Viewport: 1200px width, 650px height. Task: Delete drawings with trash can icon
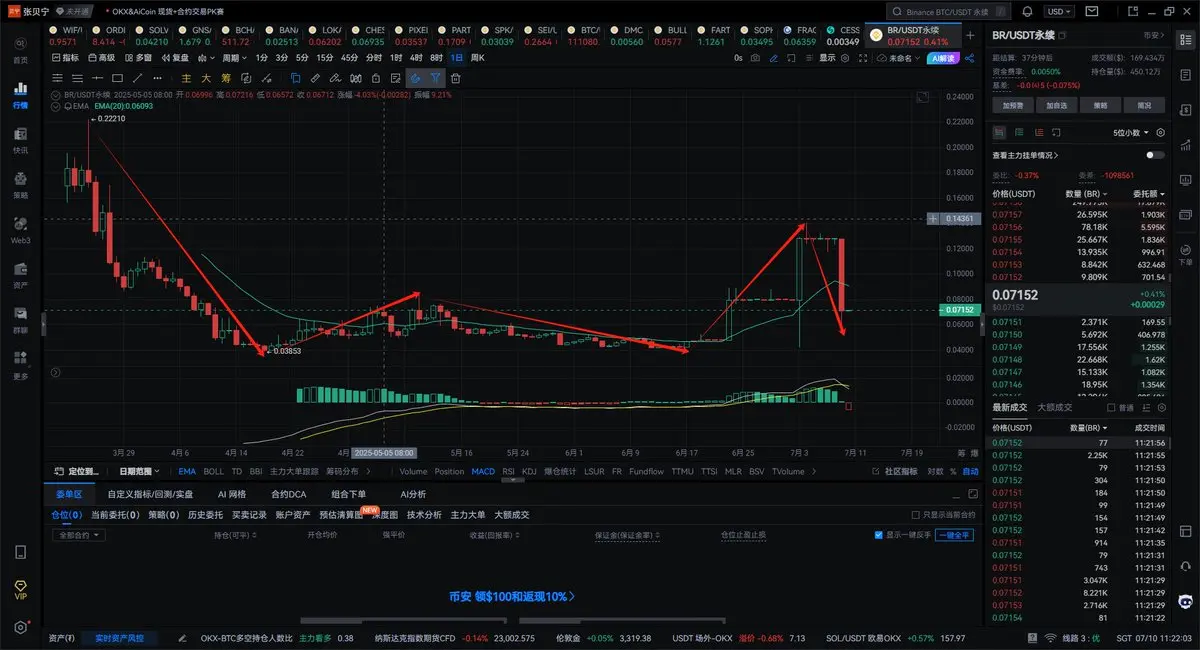point(455,77)
